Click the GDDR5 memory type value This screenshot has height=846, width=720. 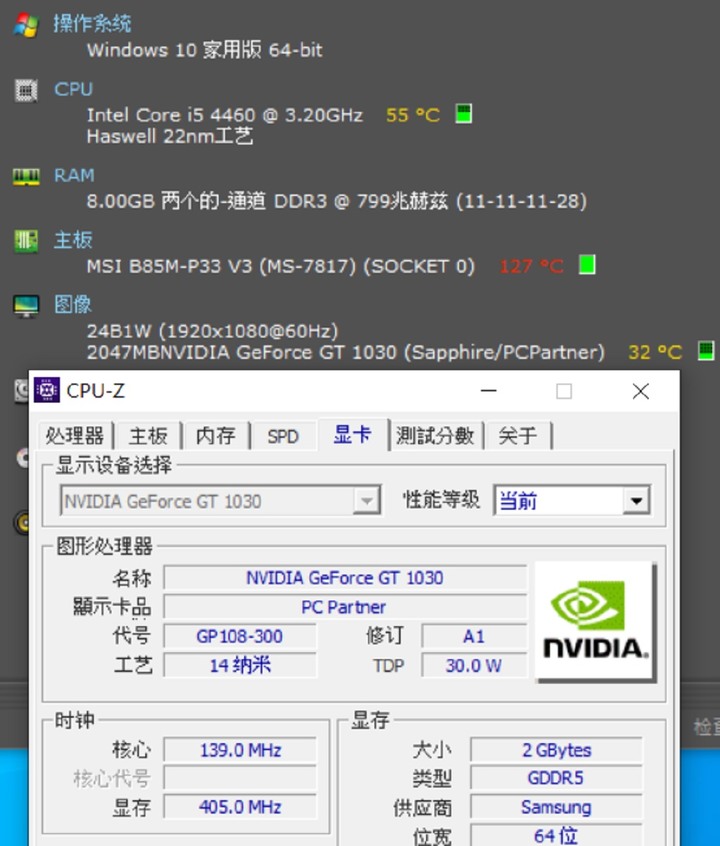(556, 778)
